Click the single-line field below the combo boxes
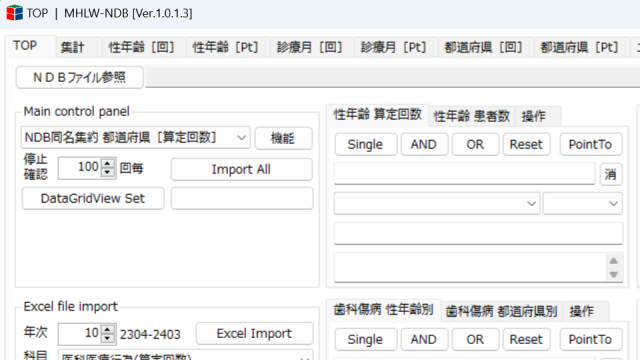This screenshot has width=640, height=360. (x=478, y=233)
